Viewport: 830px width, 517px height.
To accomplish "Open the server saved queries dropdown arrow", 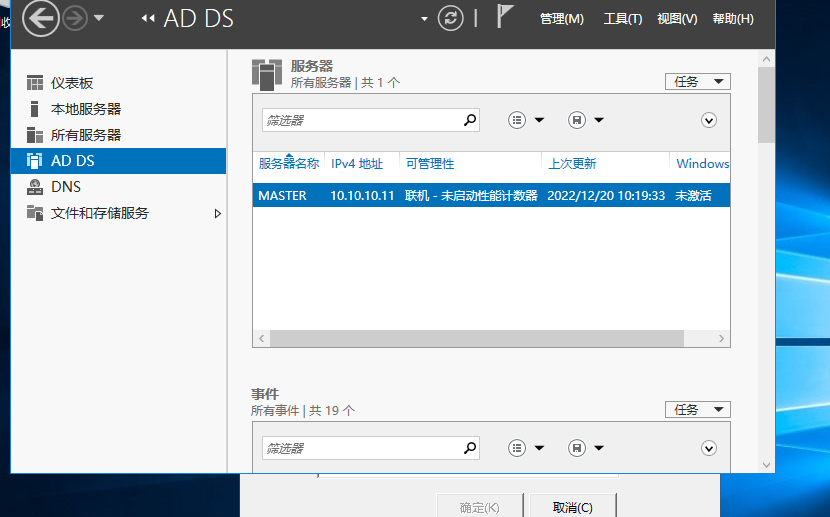I will click(x=599, y=120).
